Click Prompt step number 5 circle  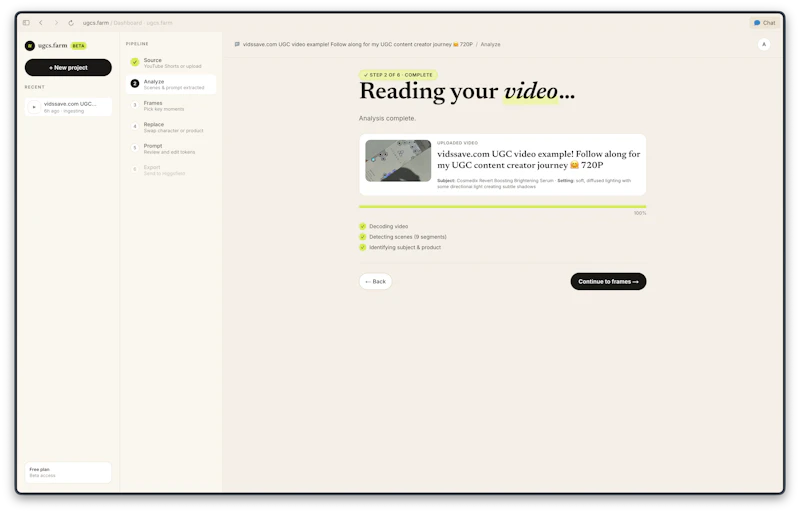click(135, 148)
